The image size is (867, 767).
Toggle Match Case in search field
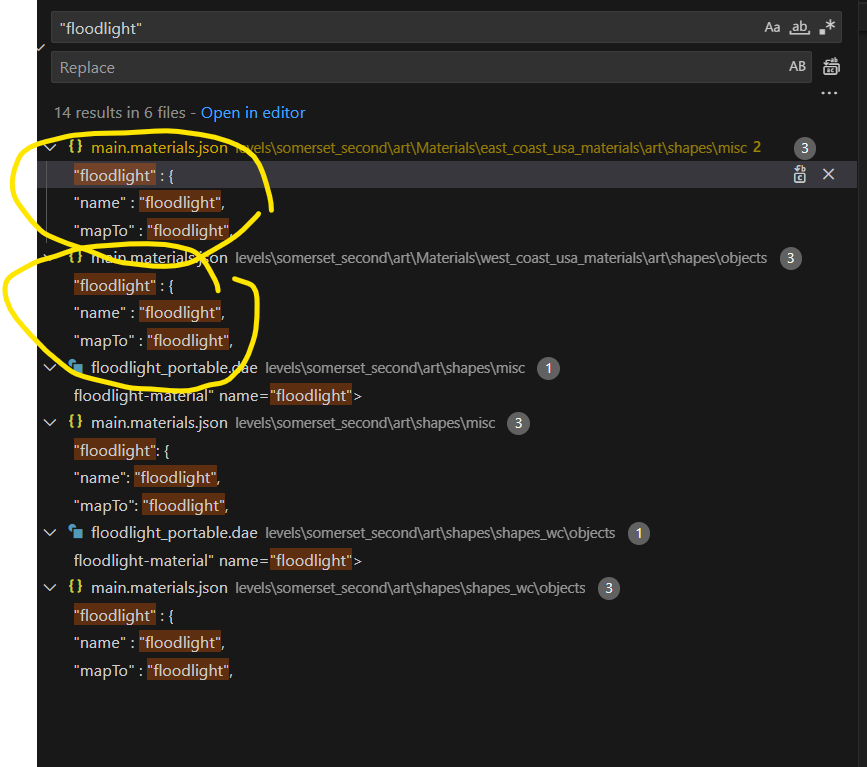pyautogui.click(x=772, y=27)
